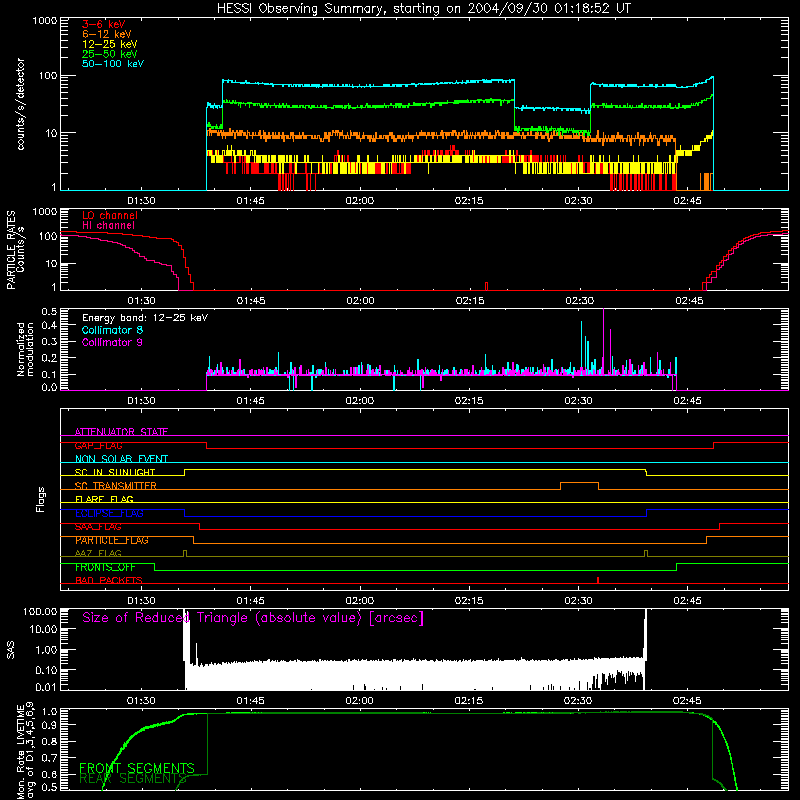This screenshot has height=800, width=800.
Task: Click the 0.9 tick on livetime panel
Action: coord(50,725)
